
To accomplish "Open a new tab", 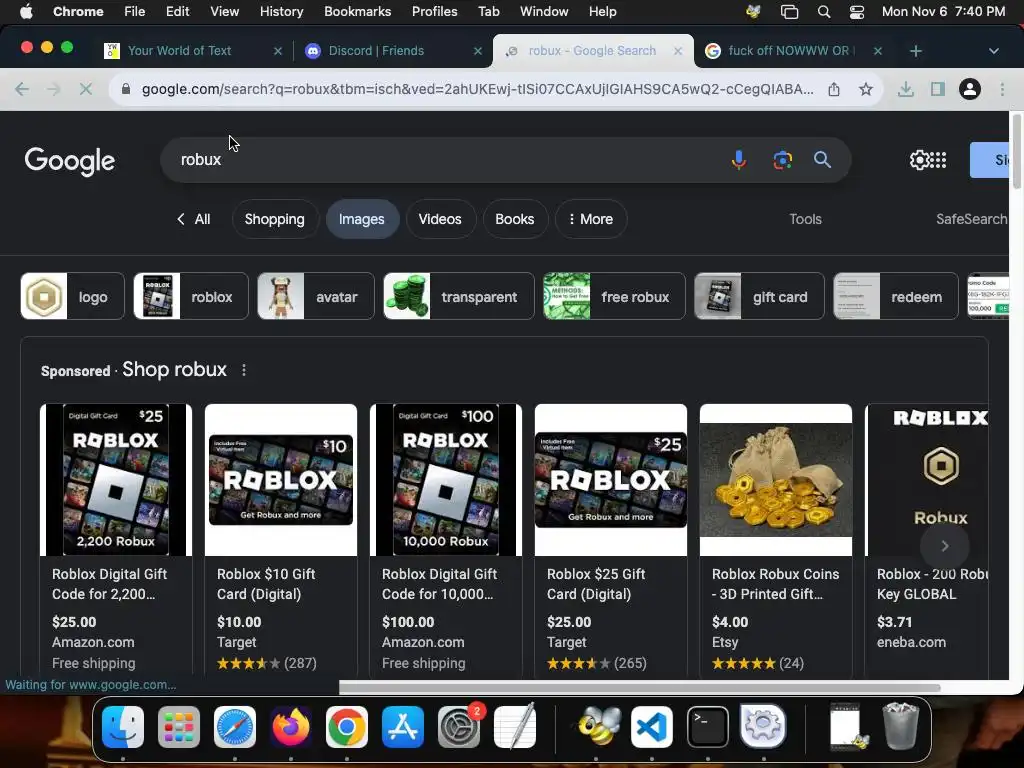I will (916, 51).
